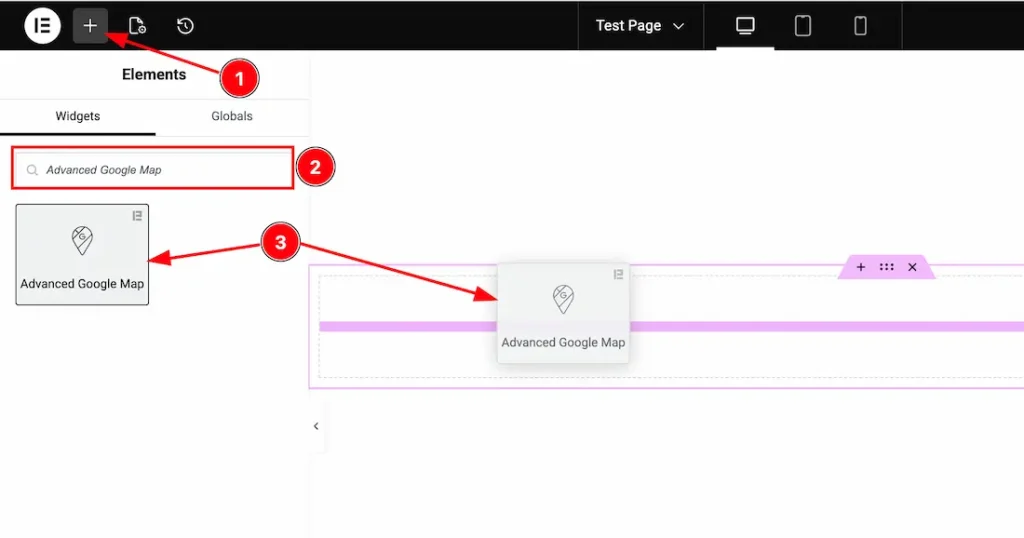Select the Widgets tab

tap(78, 116)
